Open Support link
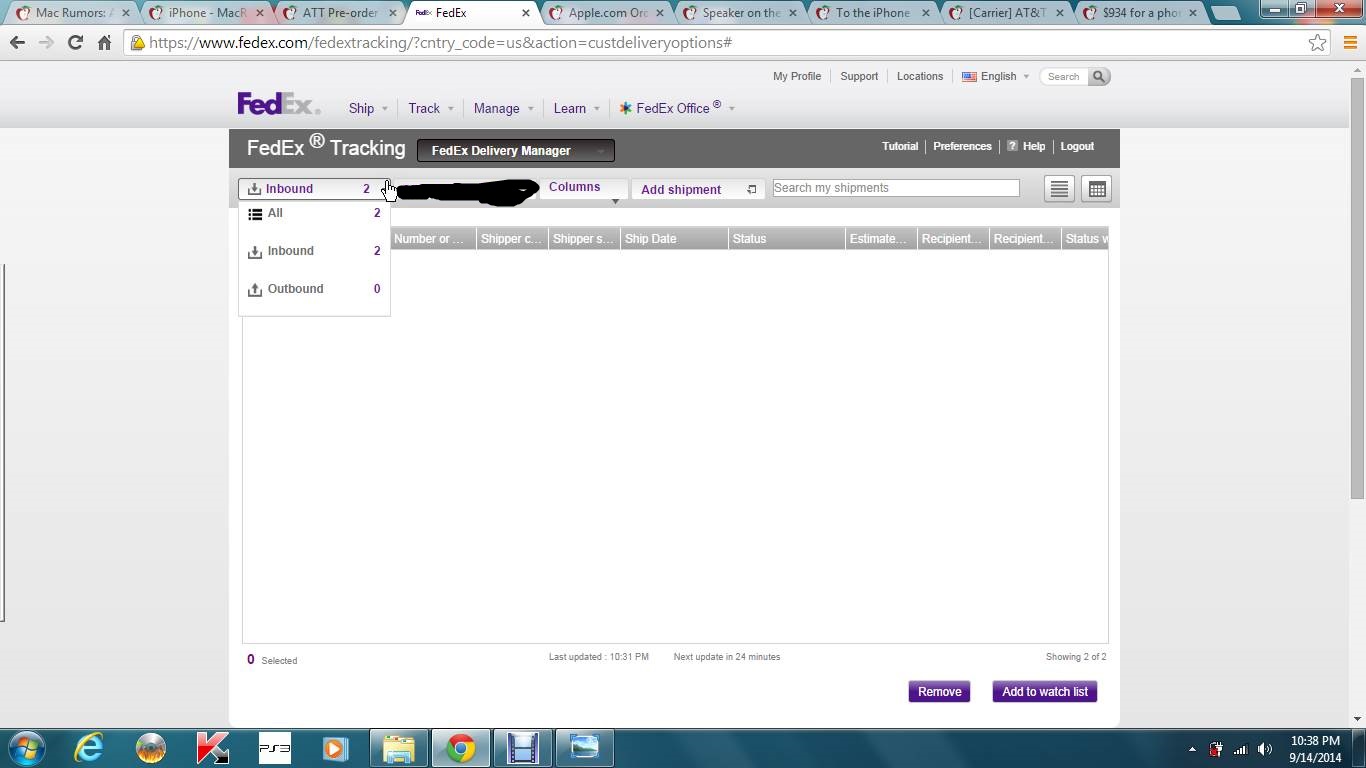Screen dimensions: 1366x768 tap(859, 76)
